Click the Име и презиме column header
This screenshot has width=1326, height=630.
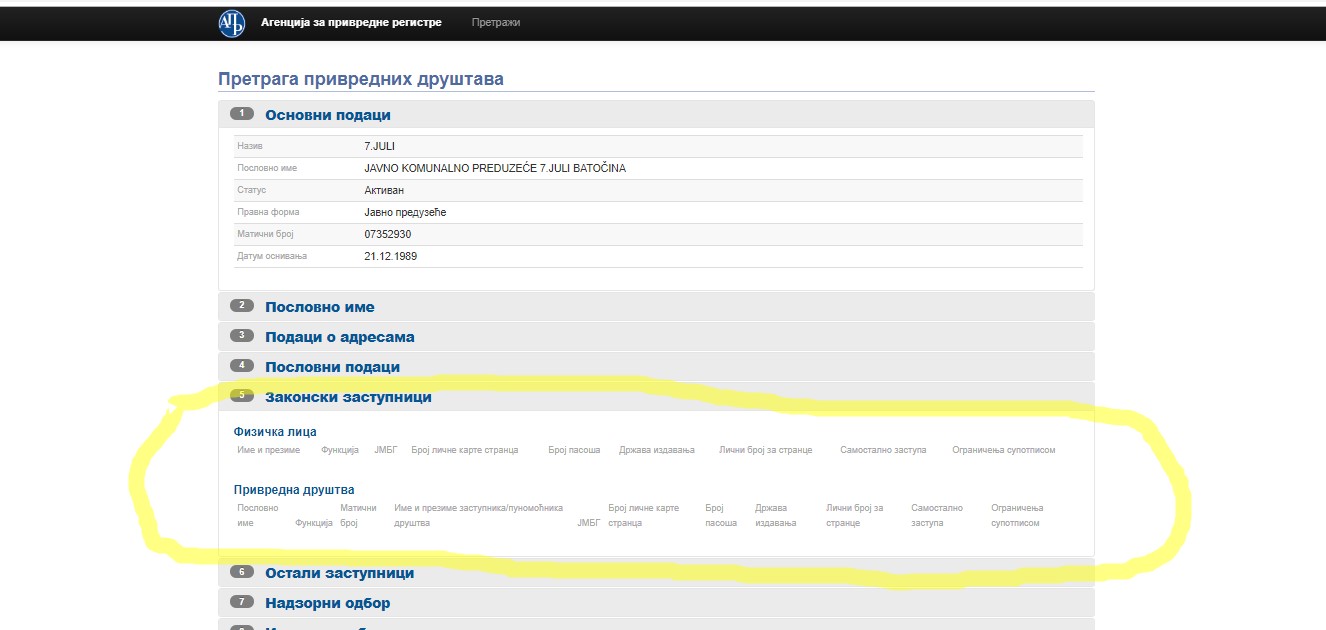pyautogui.click(x=268, y=450)
